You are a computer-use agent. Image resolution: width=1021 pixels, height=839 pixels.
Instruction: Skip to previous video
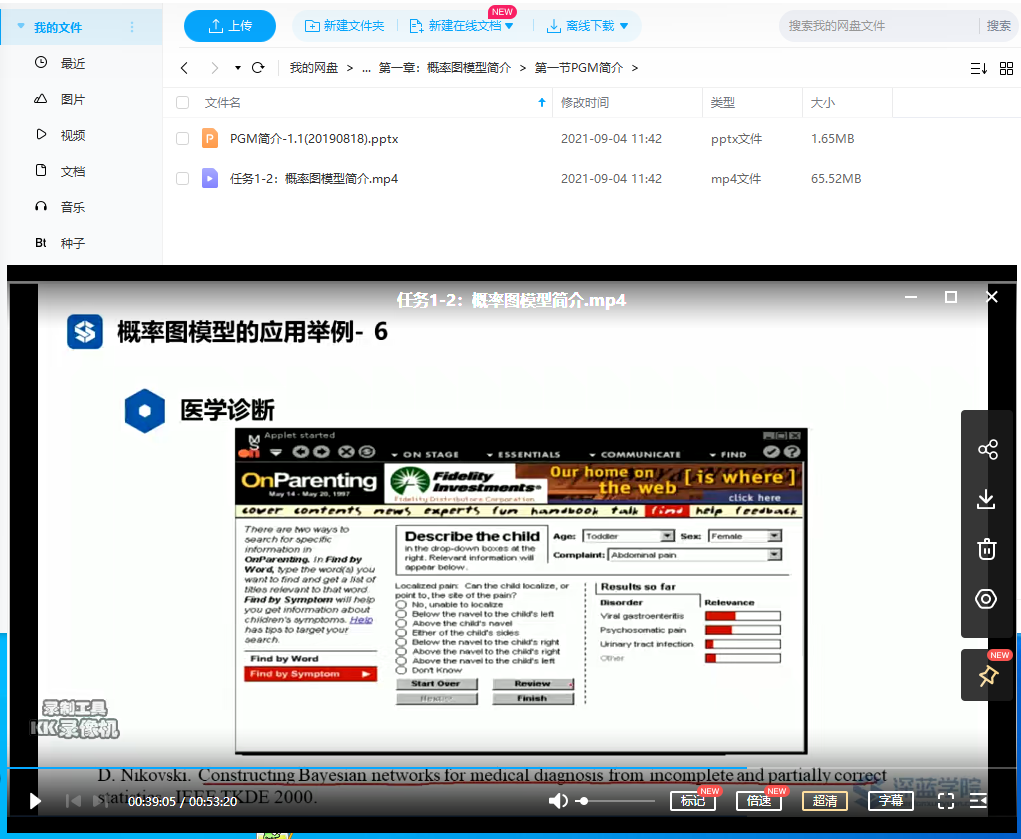click(x=73, y=801)
